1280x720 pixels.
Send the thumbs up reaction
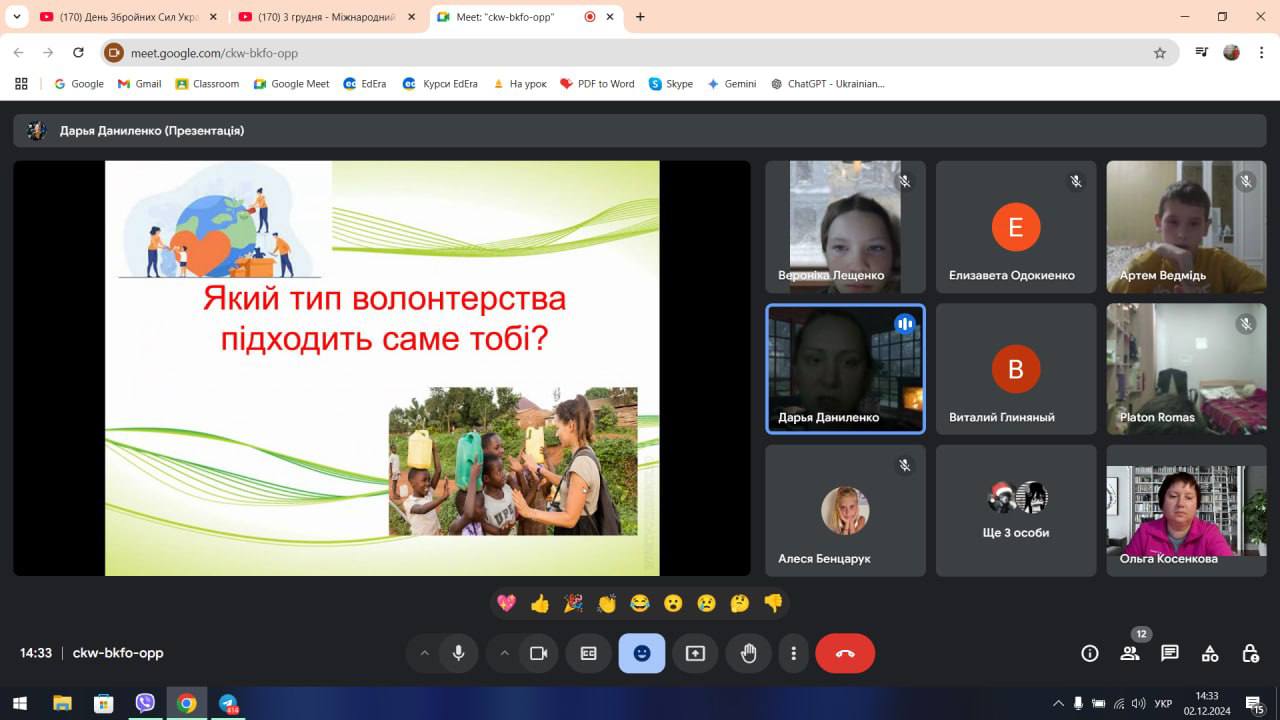pyautogui.click(x=540, y=603)
